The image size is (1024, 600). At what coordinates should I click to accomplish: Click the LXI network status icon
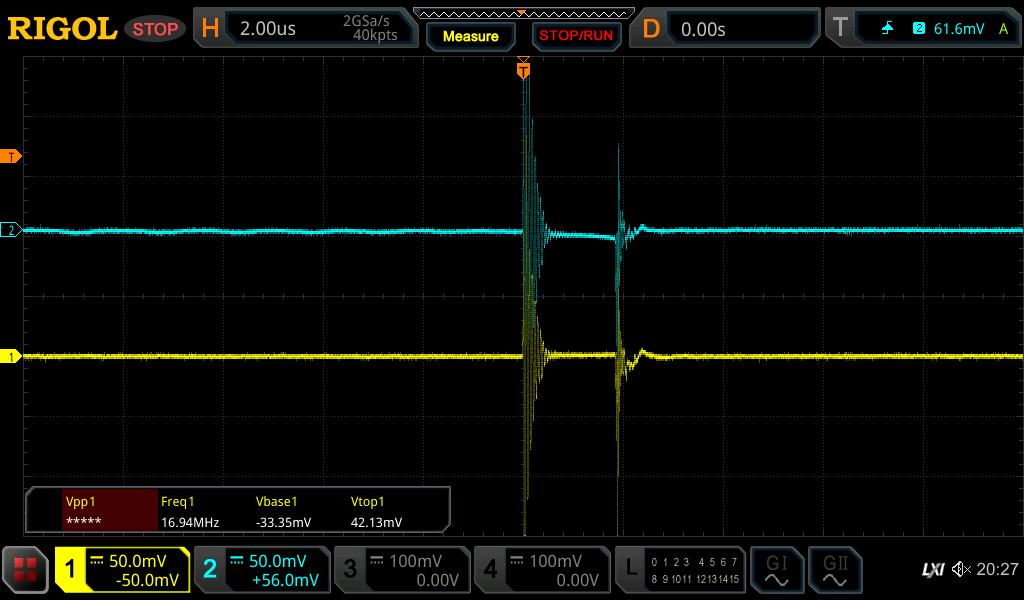pos(932,570)
